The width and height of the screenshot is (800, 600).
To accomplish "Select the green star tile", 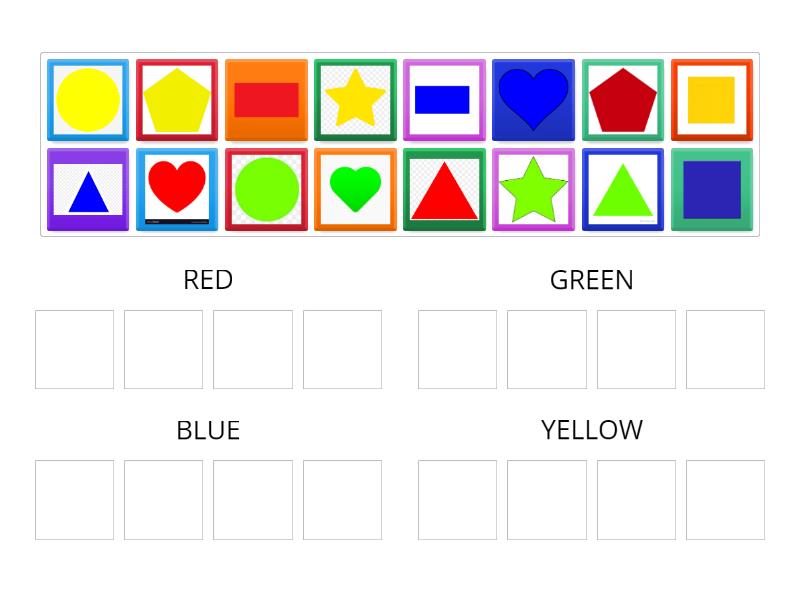I will pos(533,190).
